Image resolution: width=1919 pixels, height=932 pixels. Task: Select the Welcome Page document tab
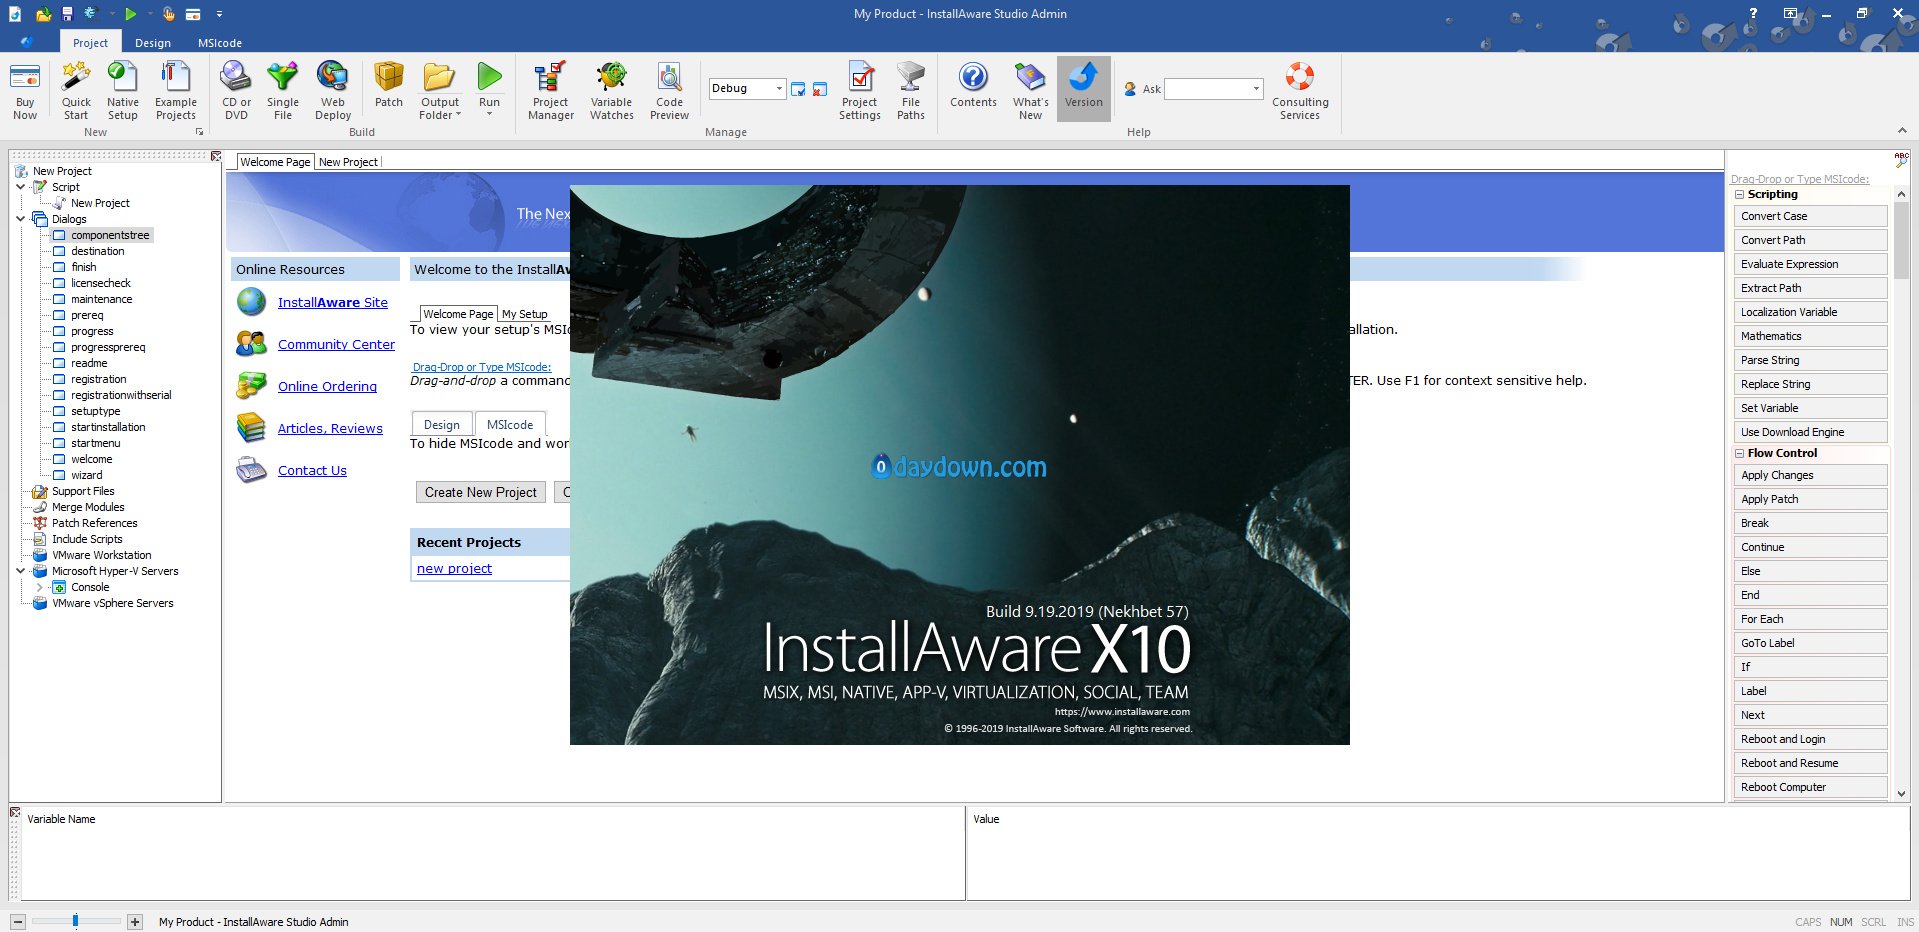tap(275, 162)
